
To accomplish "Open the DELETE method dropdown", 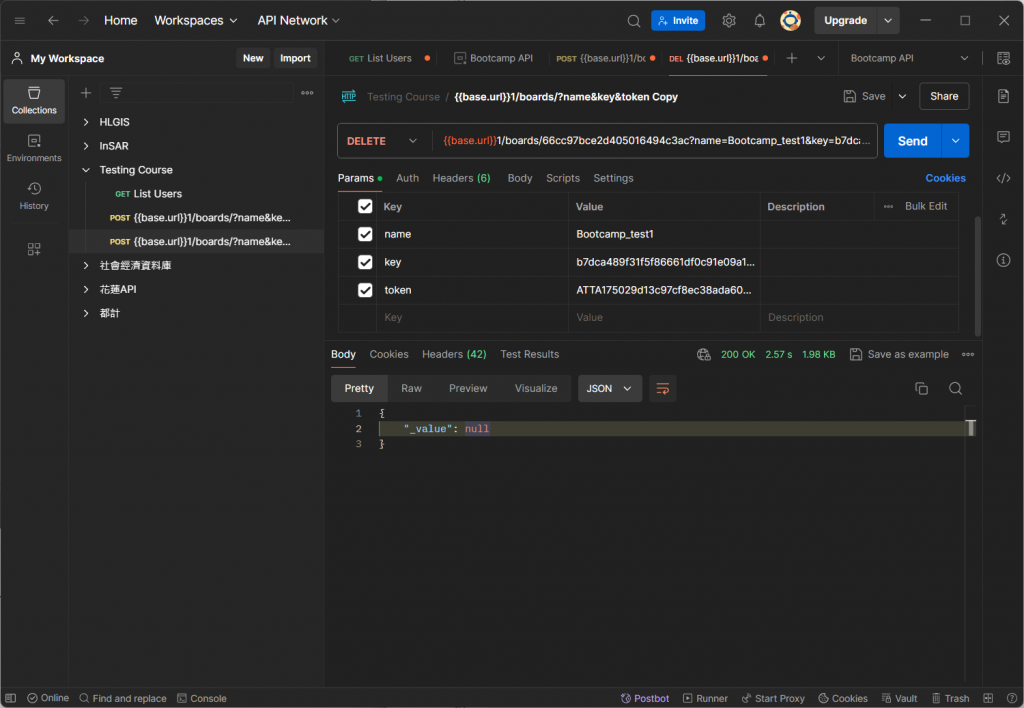I will tap(382, 141).
